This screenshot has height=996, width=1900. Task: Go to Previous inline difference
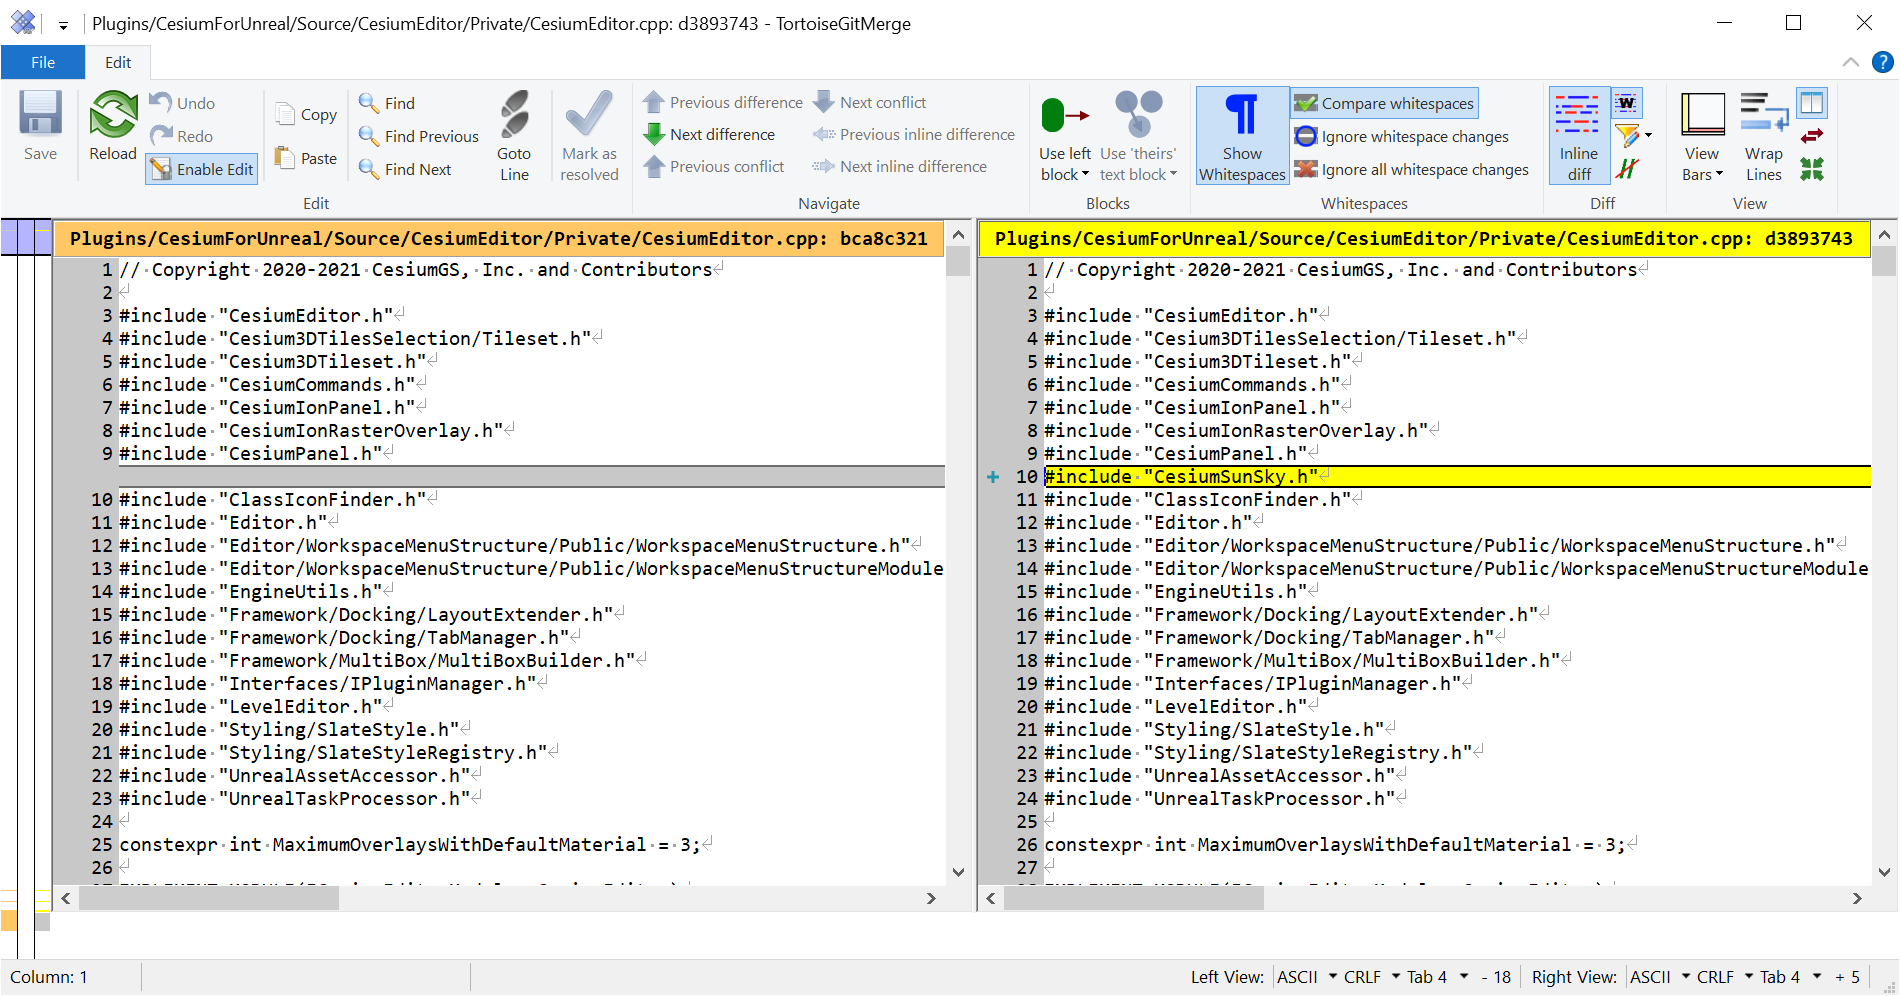click(x=913, y=134)
